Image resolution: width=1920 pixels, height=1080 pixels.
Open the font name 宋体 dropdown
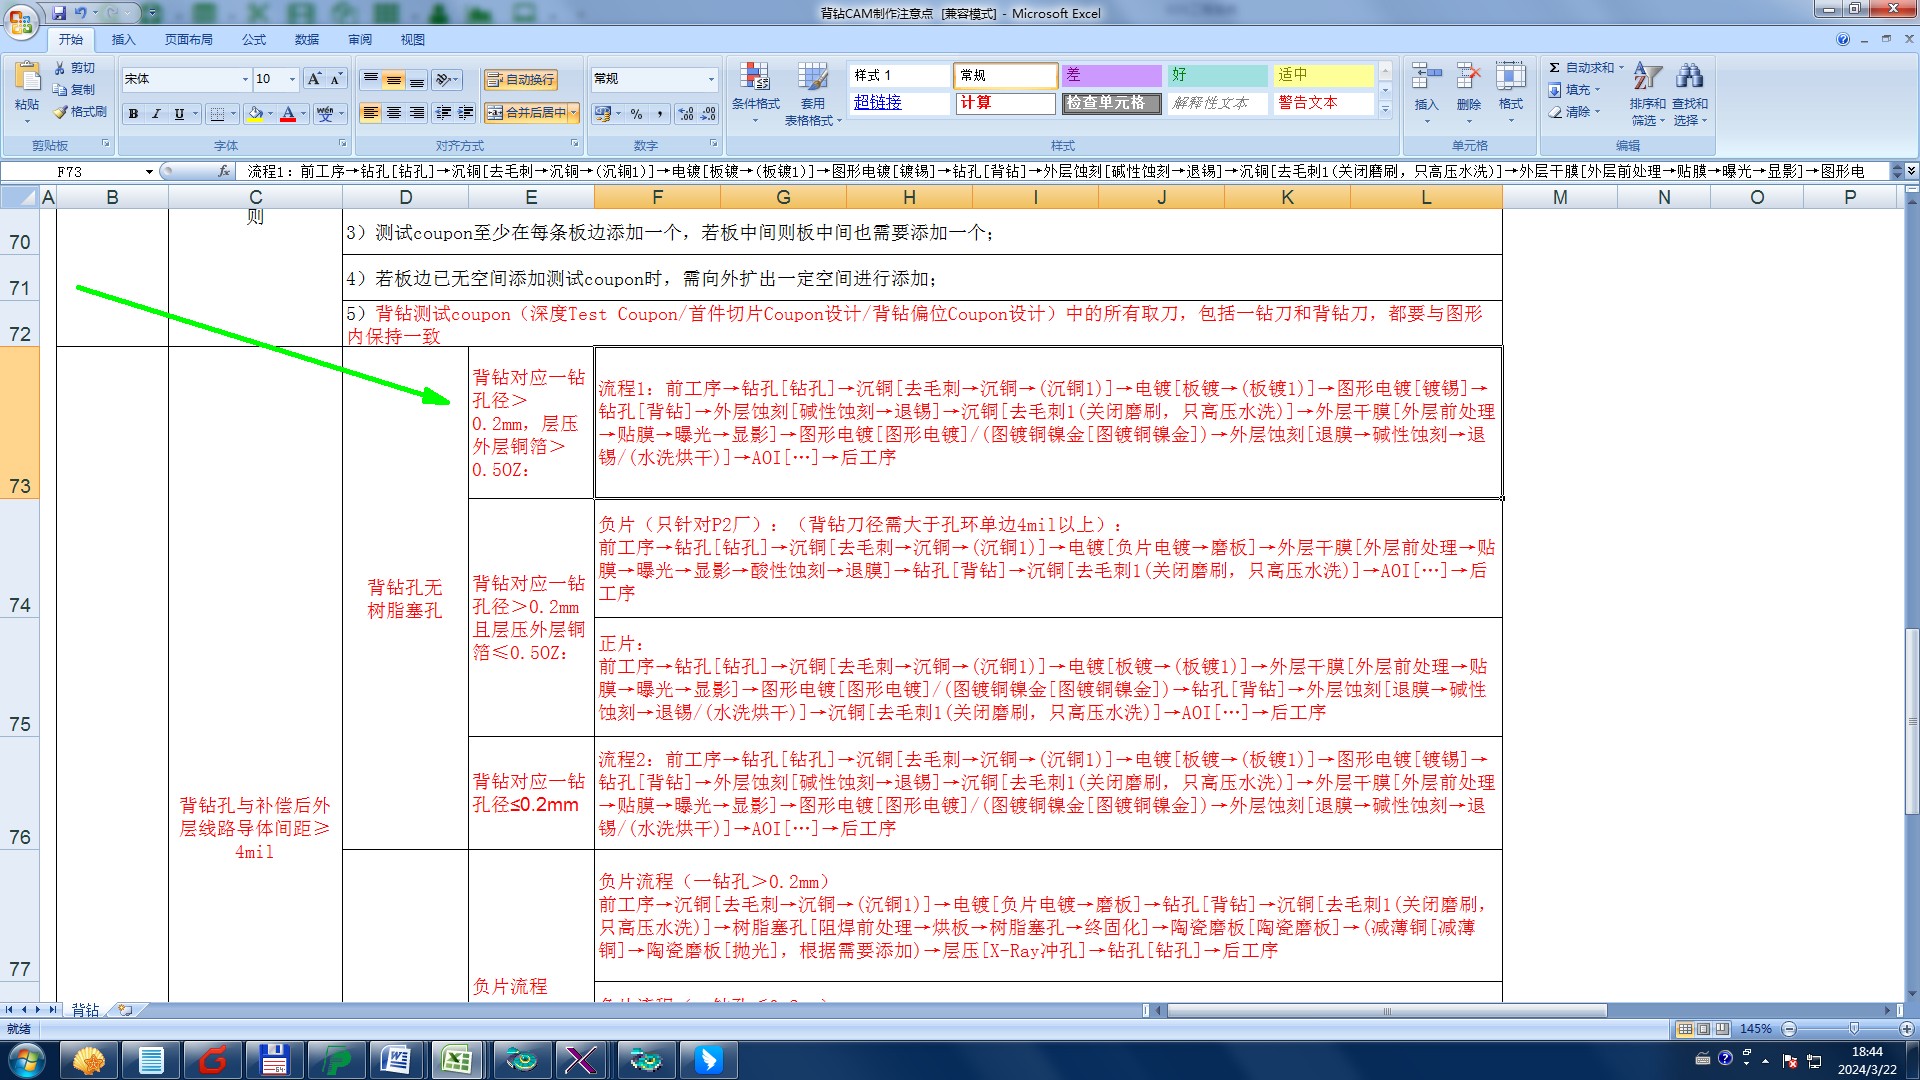(x=245, y=79)
